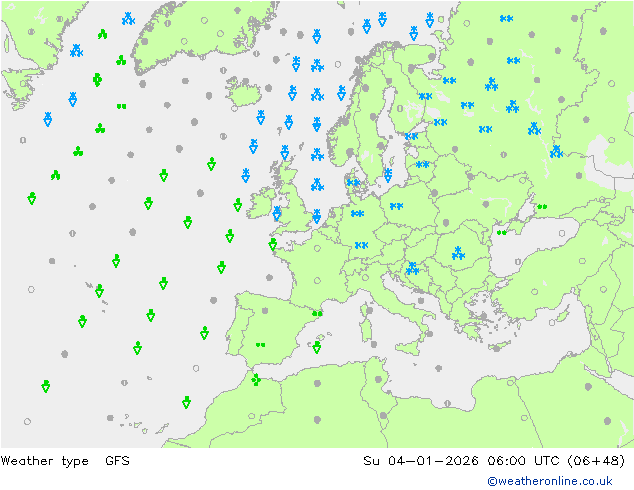Click the green rain symbol over central Spain
The width and height of the screenshot is (634, 490).
pos(260,345)
